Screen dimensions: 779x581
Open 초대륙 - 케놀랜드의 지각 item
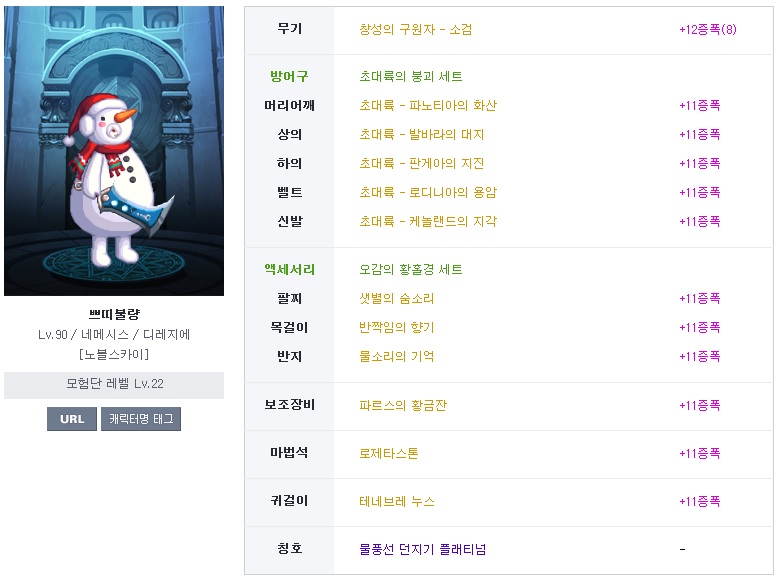[428, 221]
